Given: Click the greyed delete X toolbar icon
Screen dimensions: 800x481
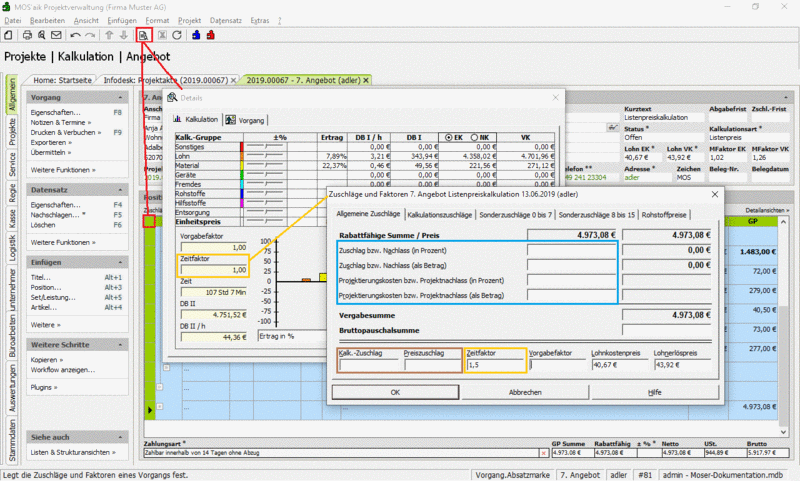Looking at the screenshot, I should [x=162, y=35].
